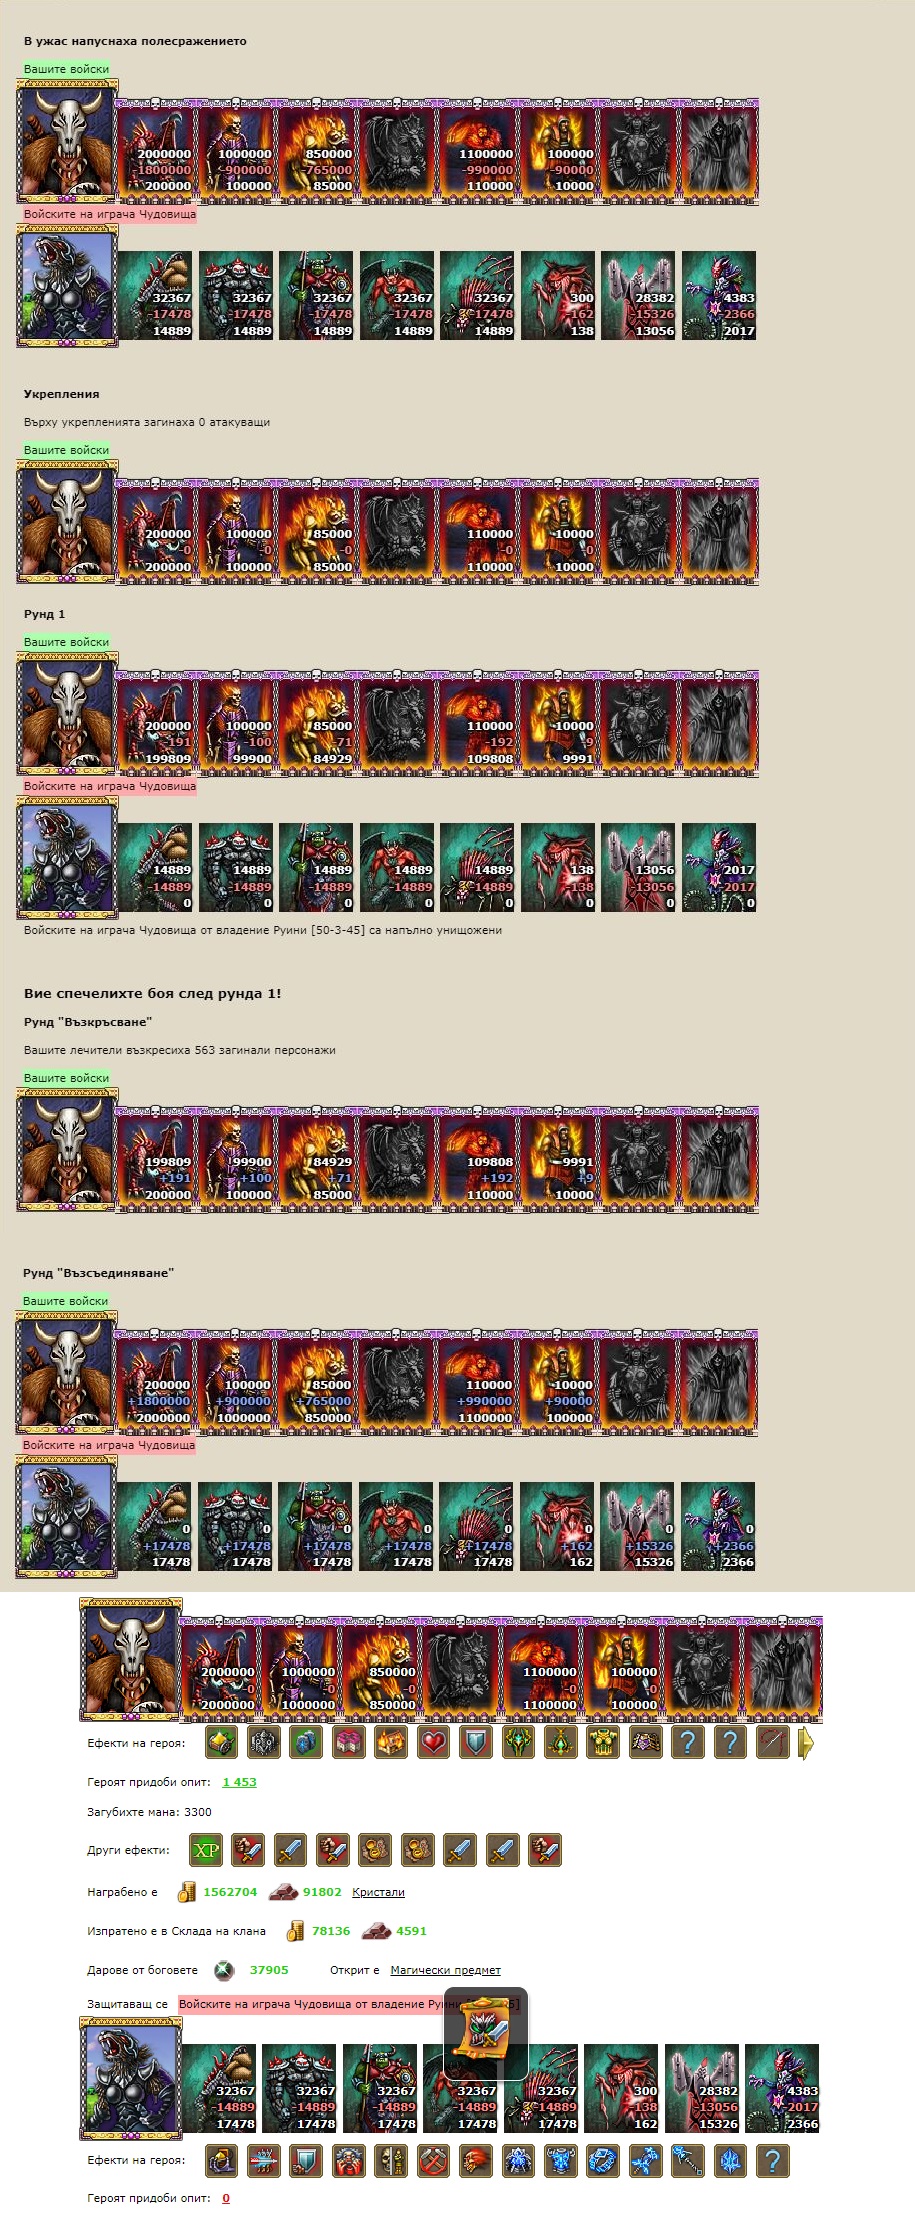The width and height of the screenshot is (915, 2213).
Task: Click the shield hero effect icon in the attacker row
Action: pos(476,1743)
